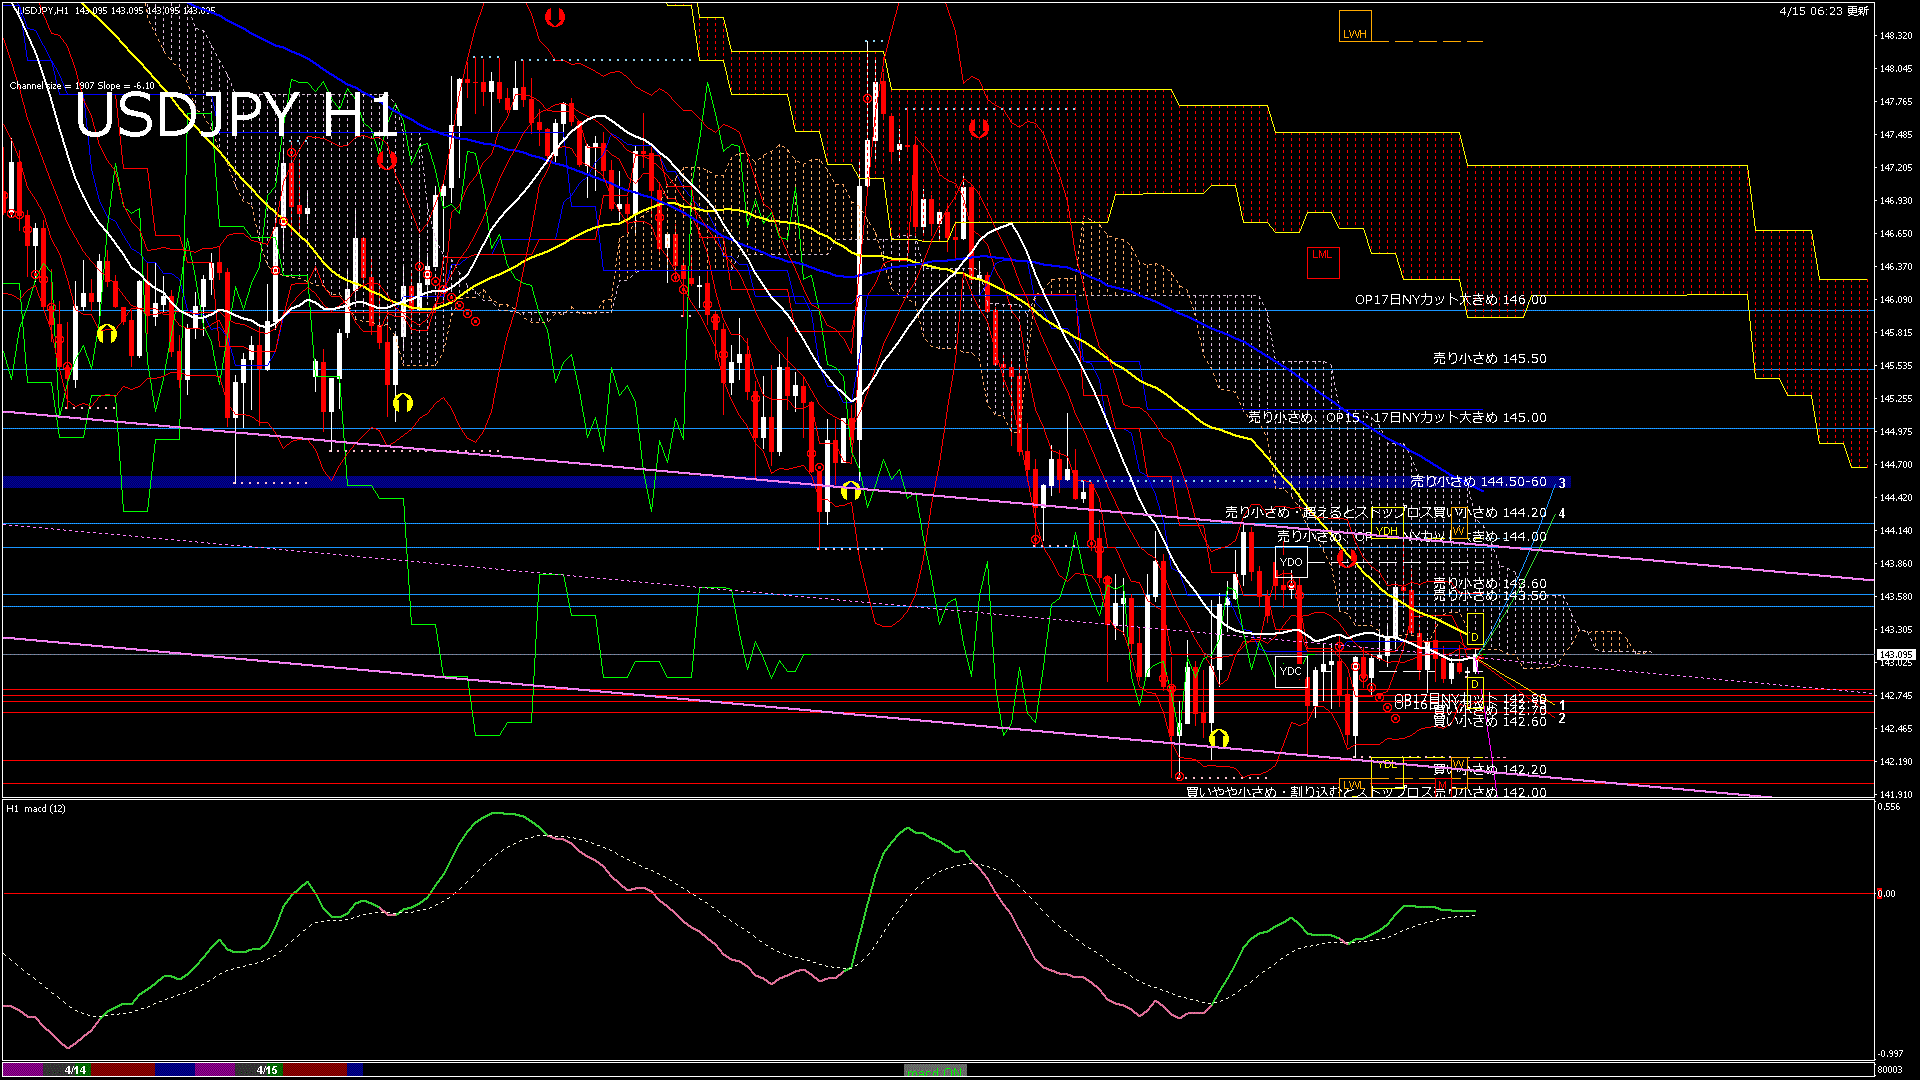Click scenario number 2 beside 142.60
This screenshot has width=1920, height=1080.
pyautogui.click(x=1562, y=718)
